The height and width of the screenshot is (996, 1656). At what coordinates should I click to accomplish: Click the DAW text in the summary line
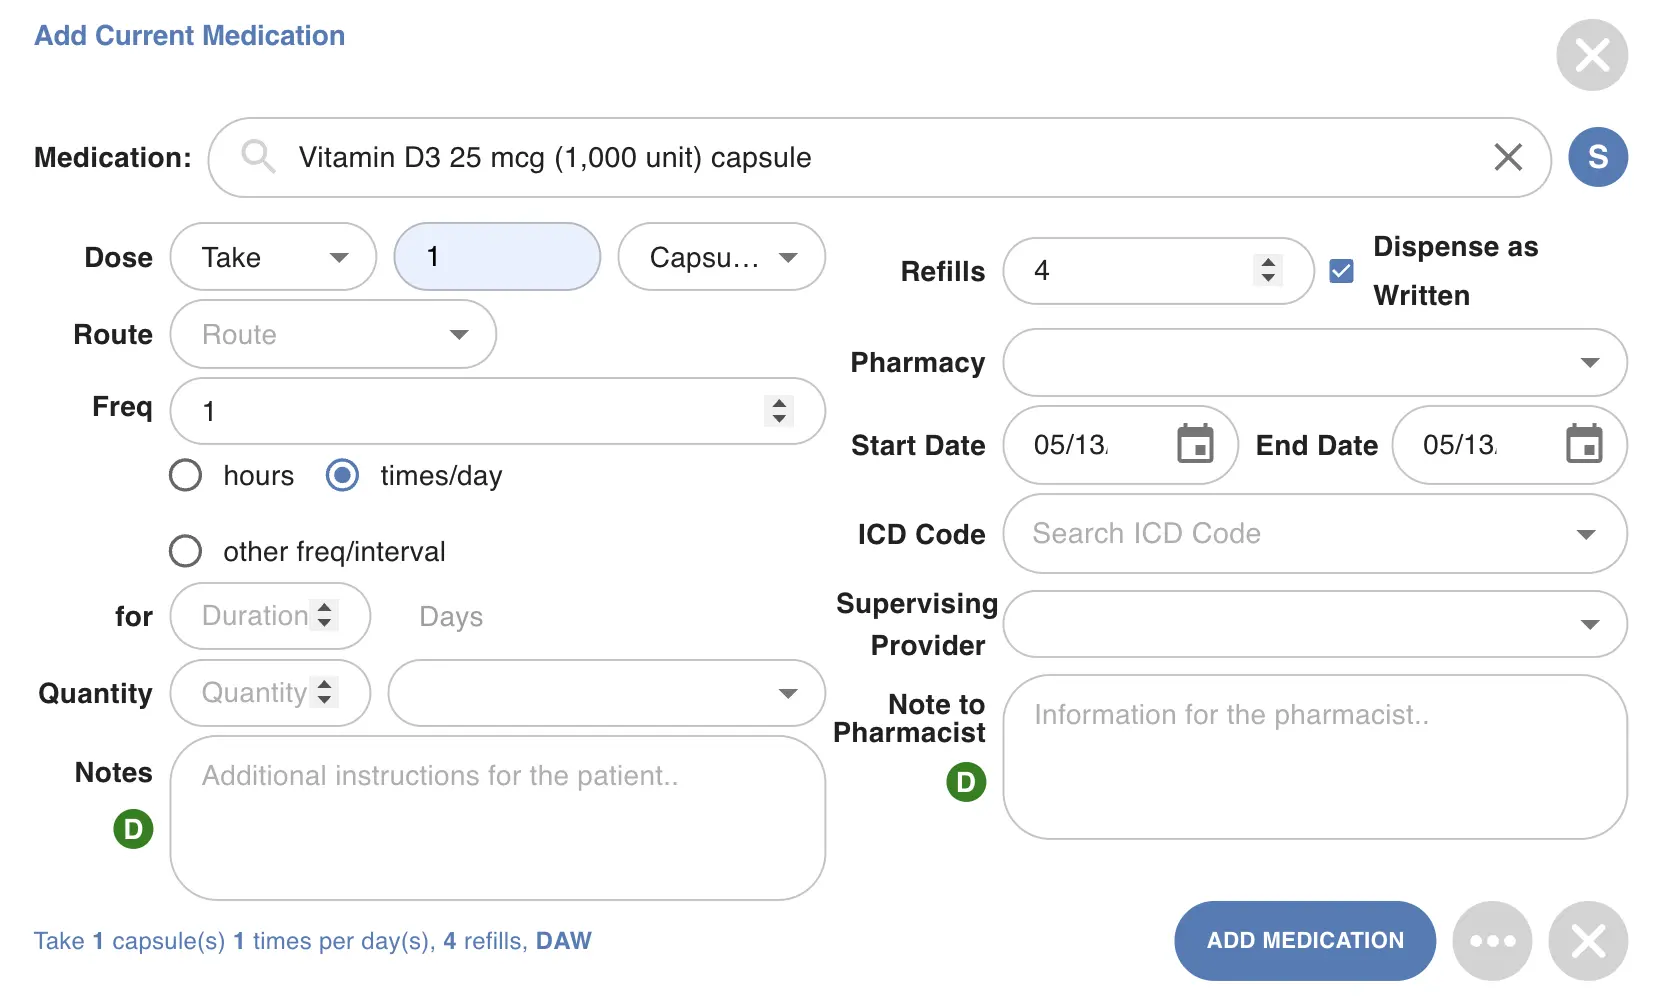click(564, 941)
